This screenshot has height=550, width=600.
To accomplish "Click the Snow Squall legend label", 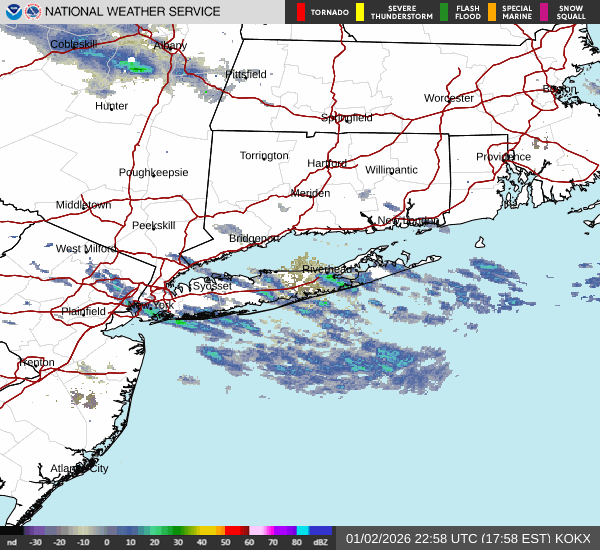I will click(x=571, y=12).
